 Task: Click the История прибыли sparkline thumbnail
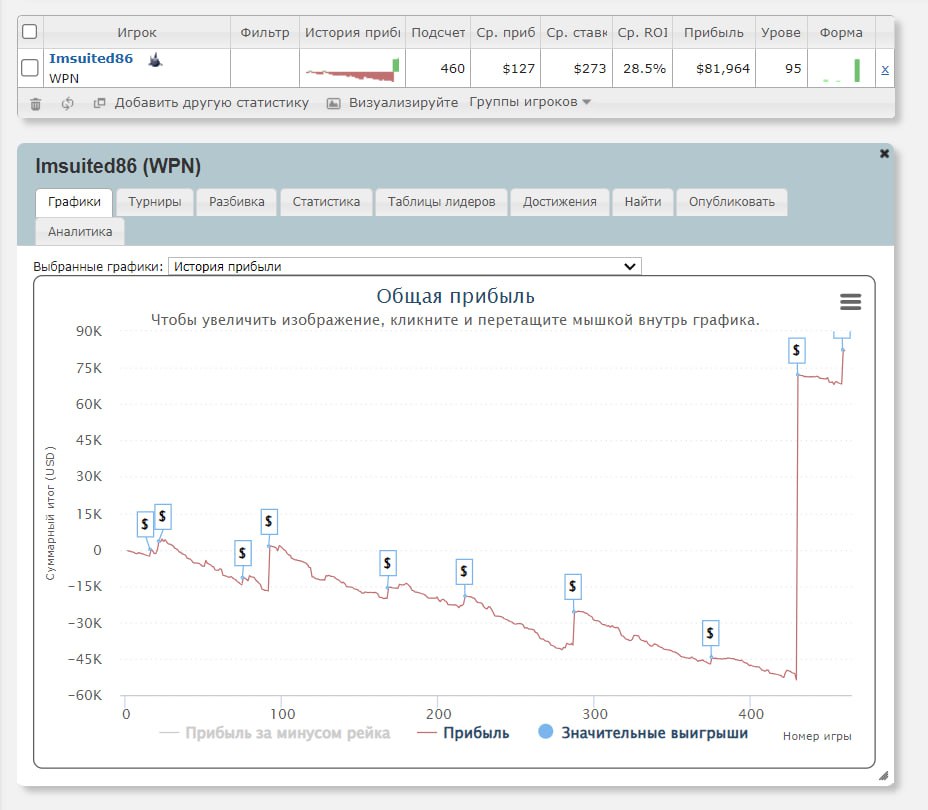coord(352,69)
